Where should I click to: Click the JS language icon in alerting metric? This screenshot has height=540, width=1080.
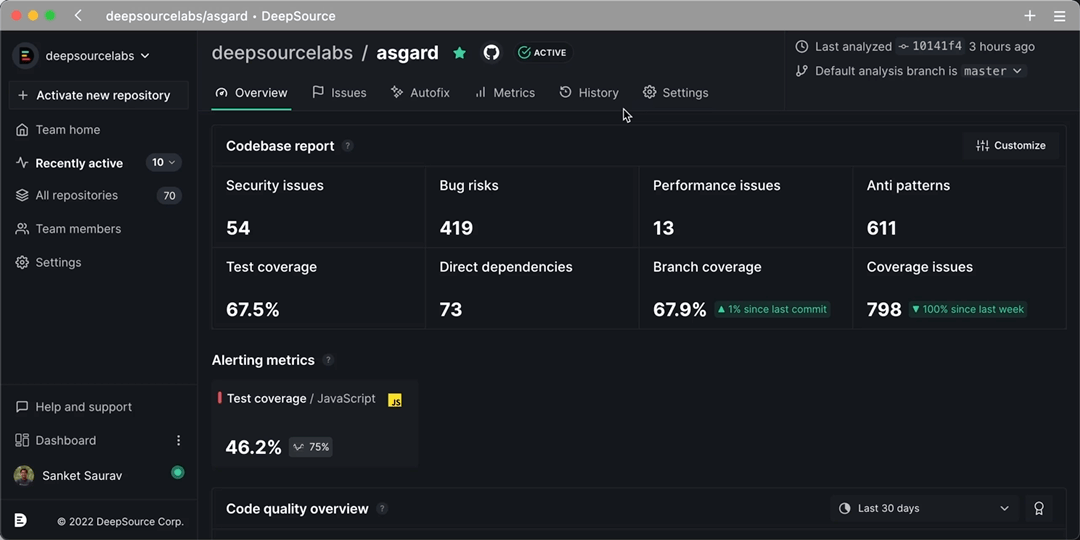[x=395, y=400]
